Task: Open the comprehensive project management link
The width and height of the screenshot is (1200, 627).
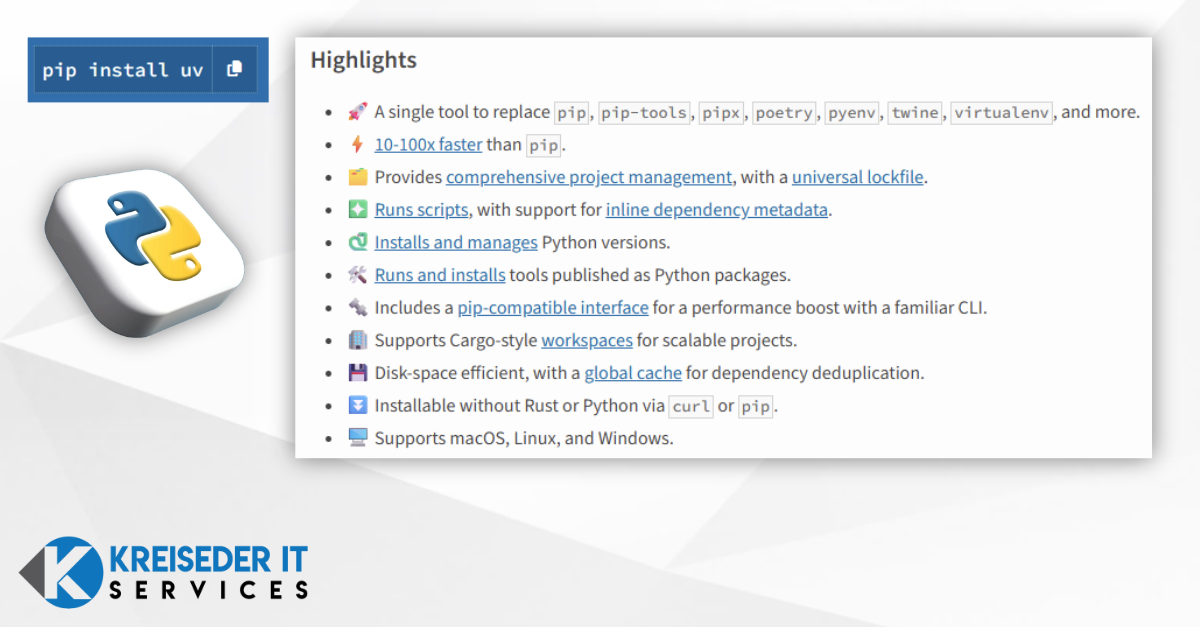Action: (x=589, y=177)
